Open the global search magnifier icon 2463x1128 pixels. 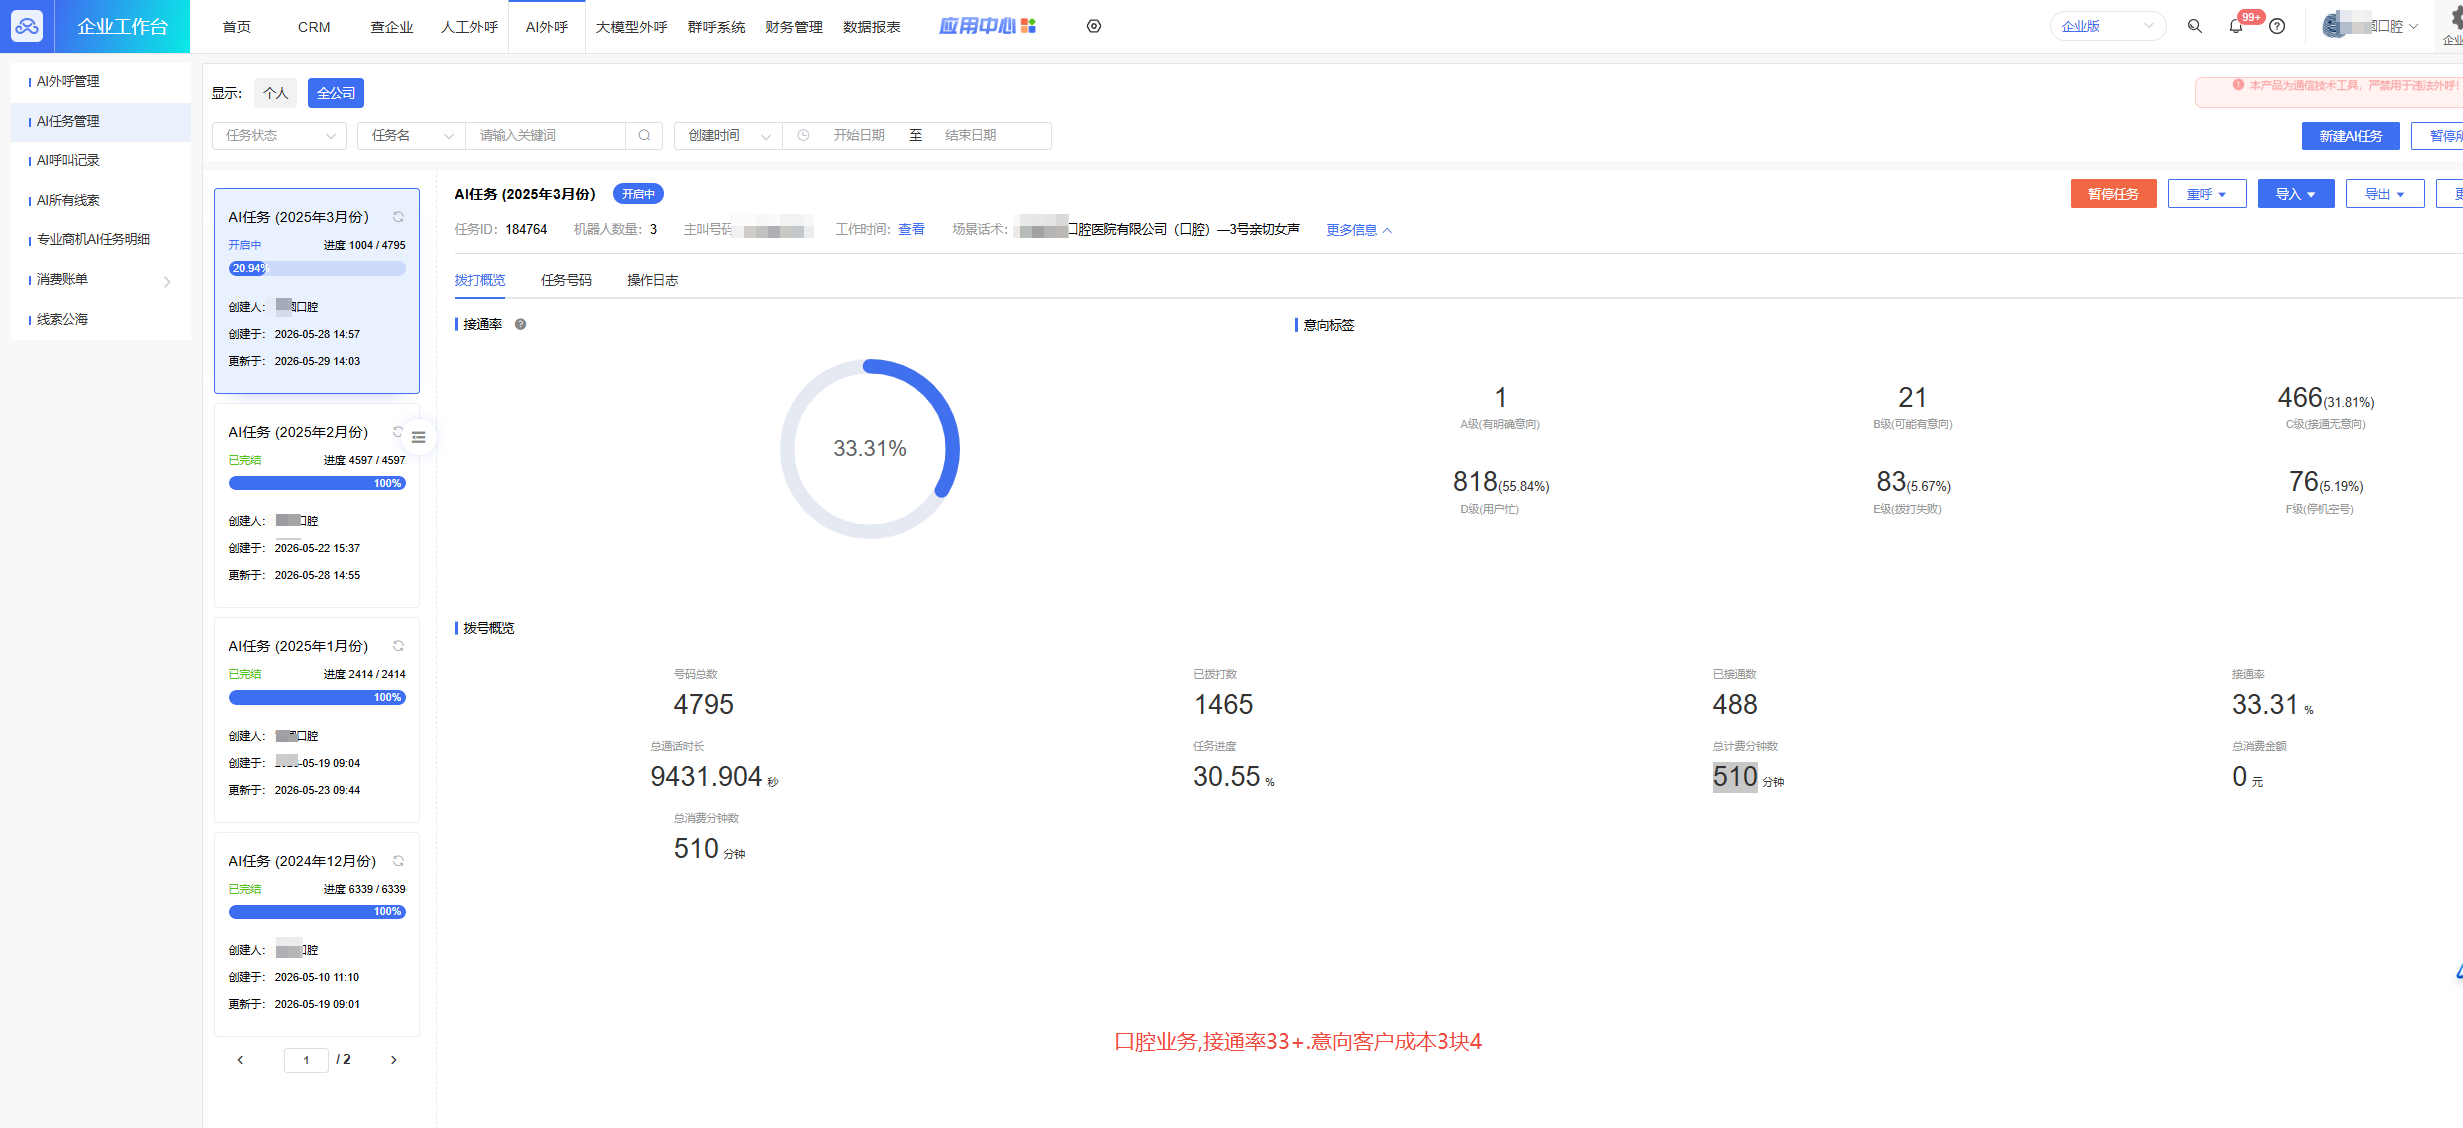(2195, 26)
